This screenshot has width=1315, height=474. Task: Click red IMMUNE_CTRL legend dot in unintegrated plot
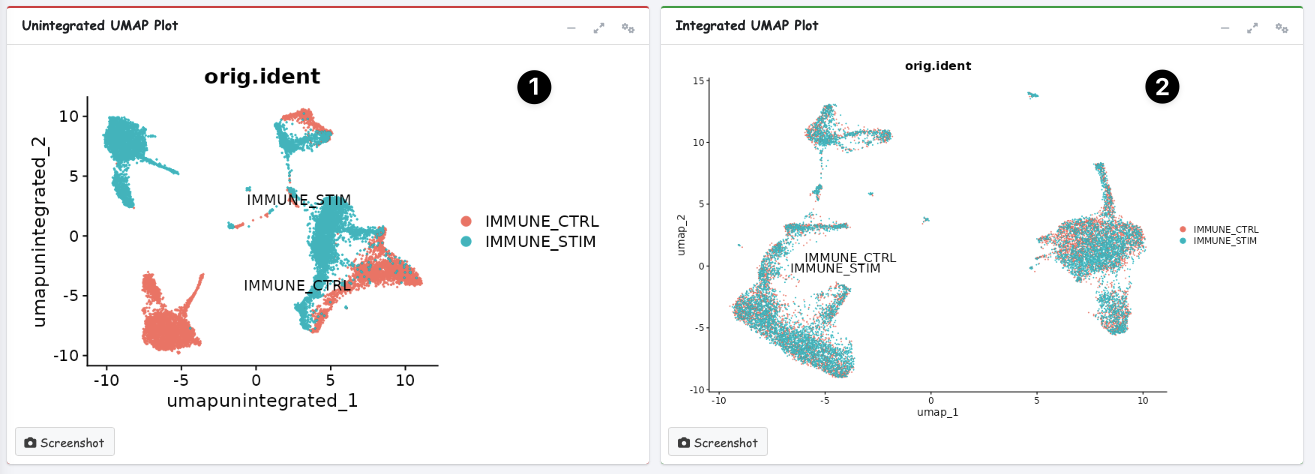point(466,221)
